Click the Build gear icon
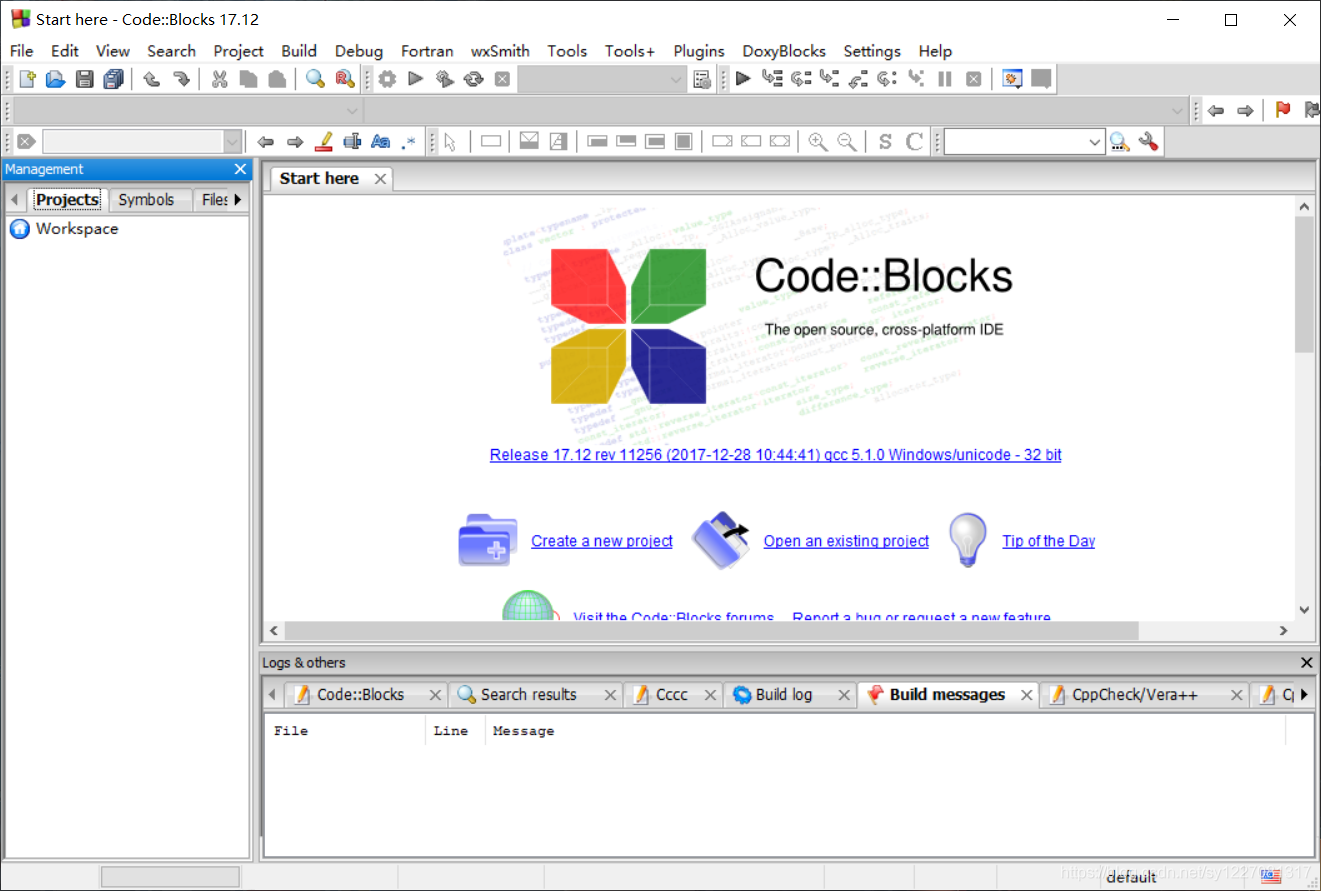Image resolution: width=1321 pixels, height=891 pixels. pos(387,79)
